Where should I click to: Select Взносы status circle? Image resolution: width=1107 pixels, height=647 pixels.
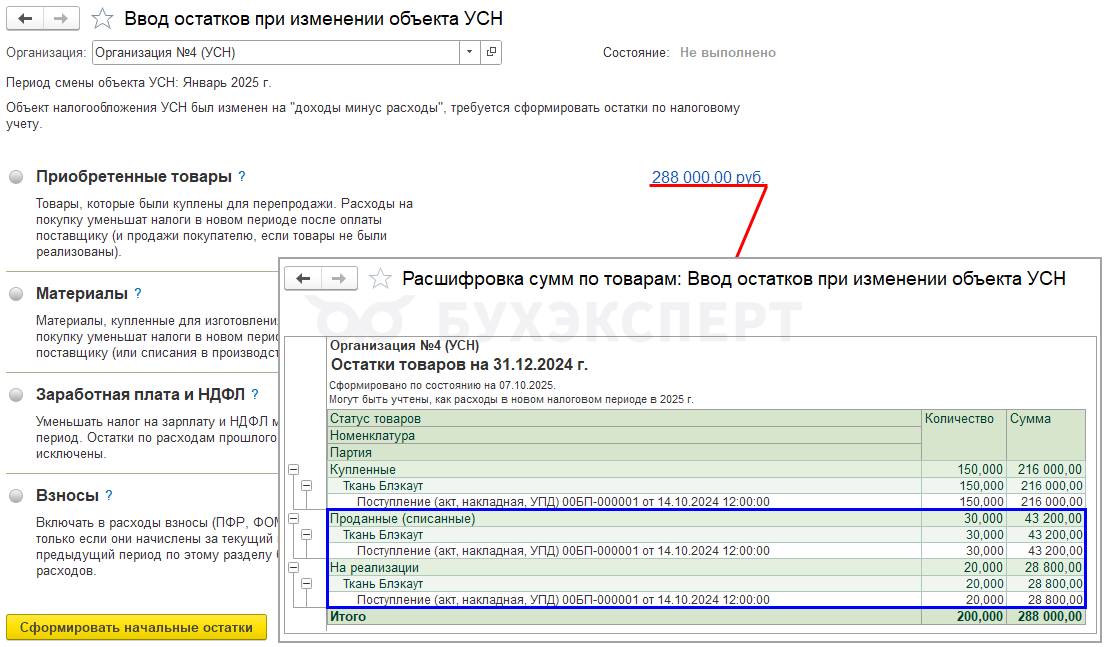[16, 496]
